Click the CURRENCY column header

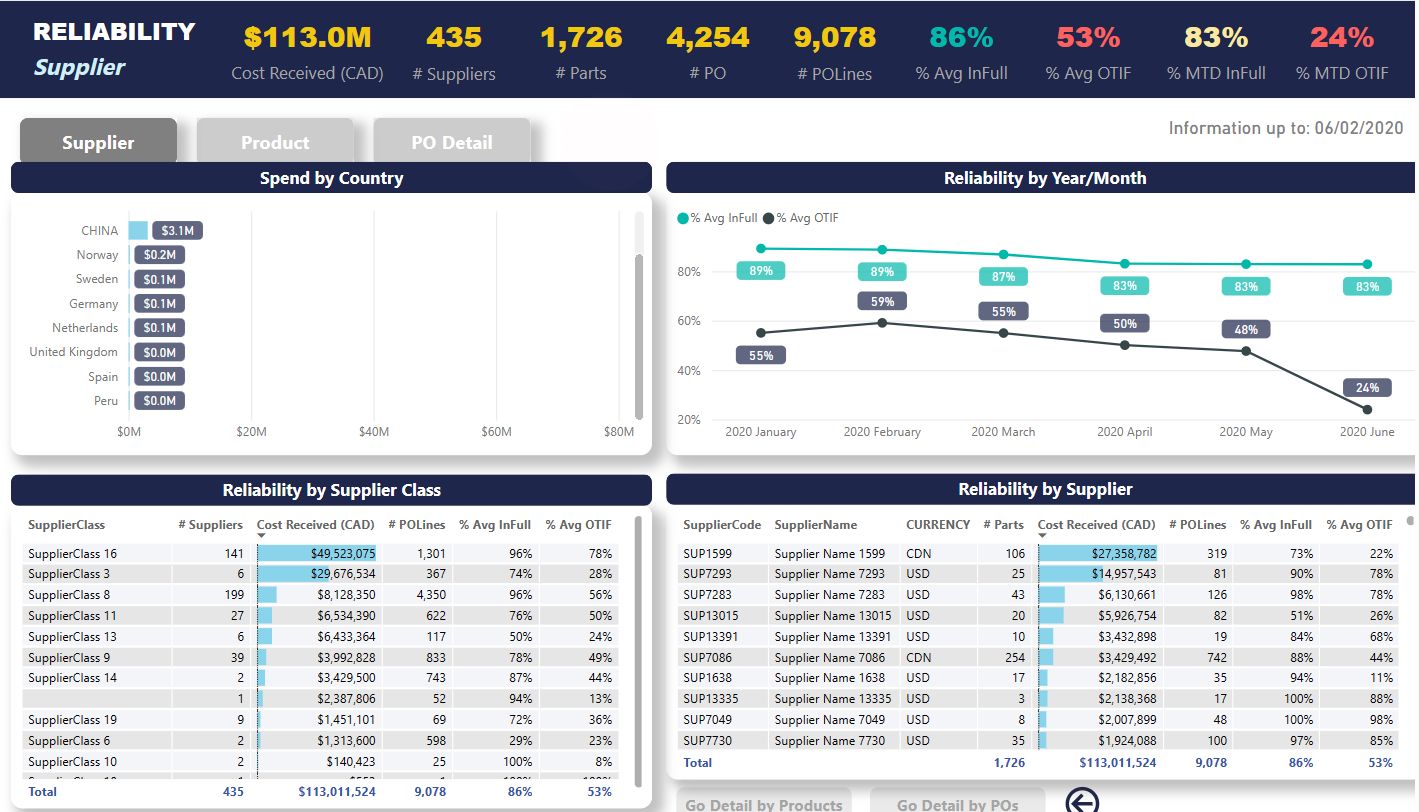(x=938, y=524)
